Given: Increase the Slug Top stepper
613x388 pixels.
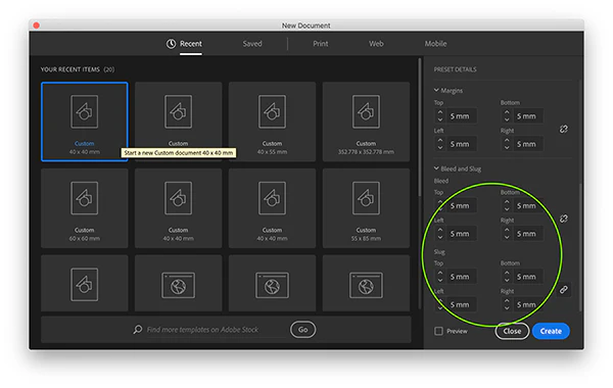Looking at the screenshot, I should [440, 273].
